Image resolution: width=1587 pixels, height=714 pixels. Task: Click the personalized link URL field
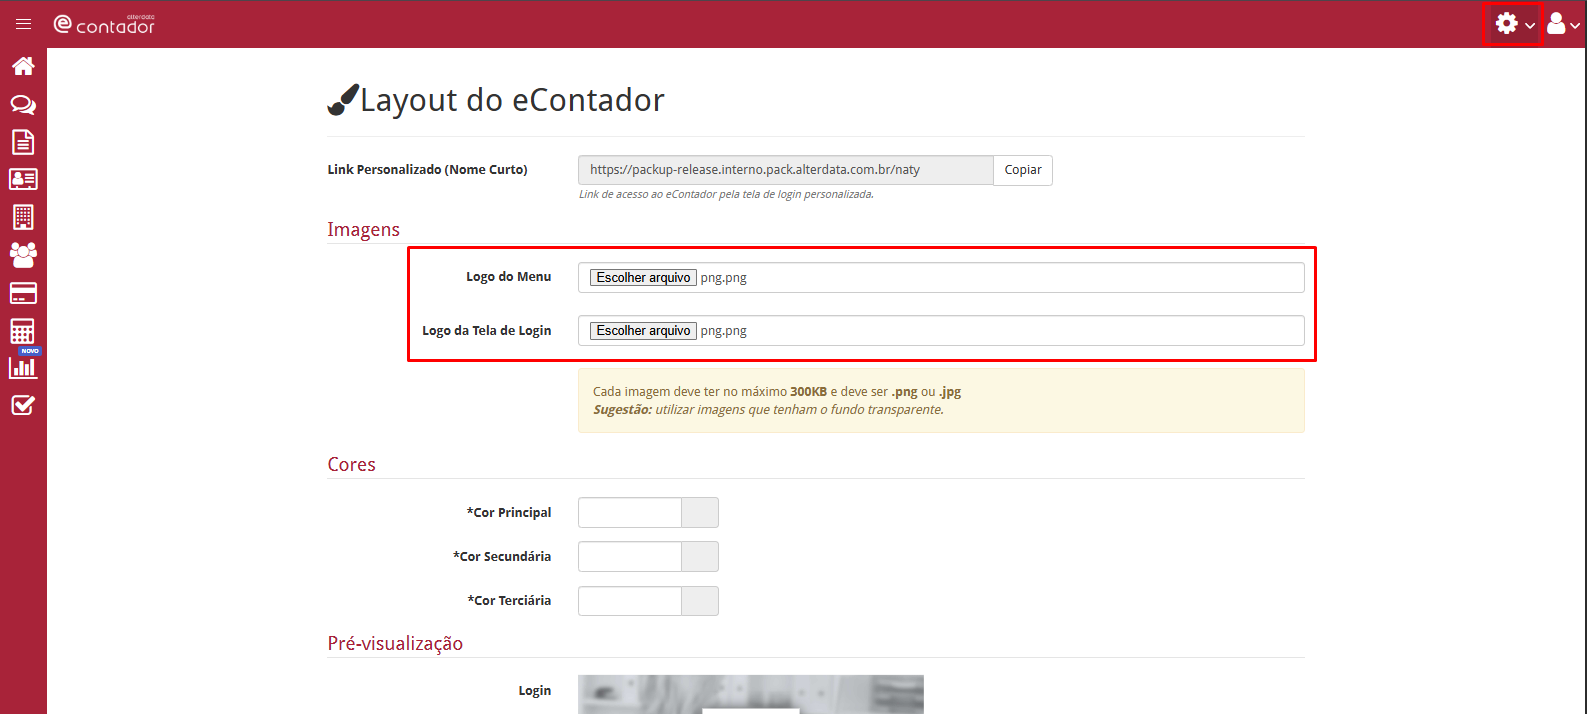(x=785, y=170)
